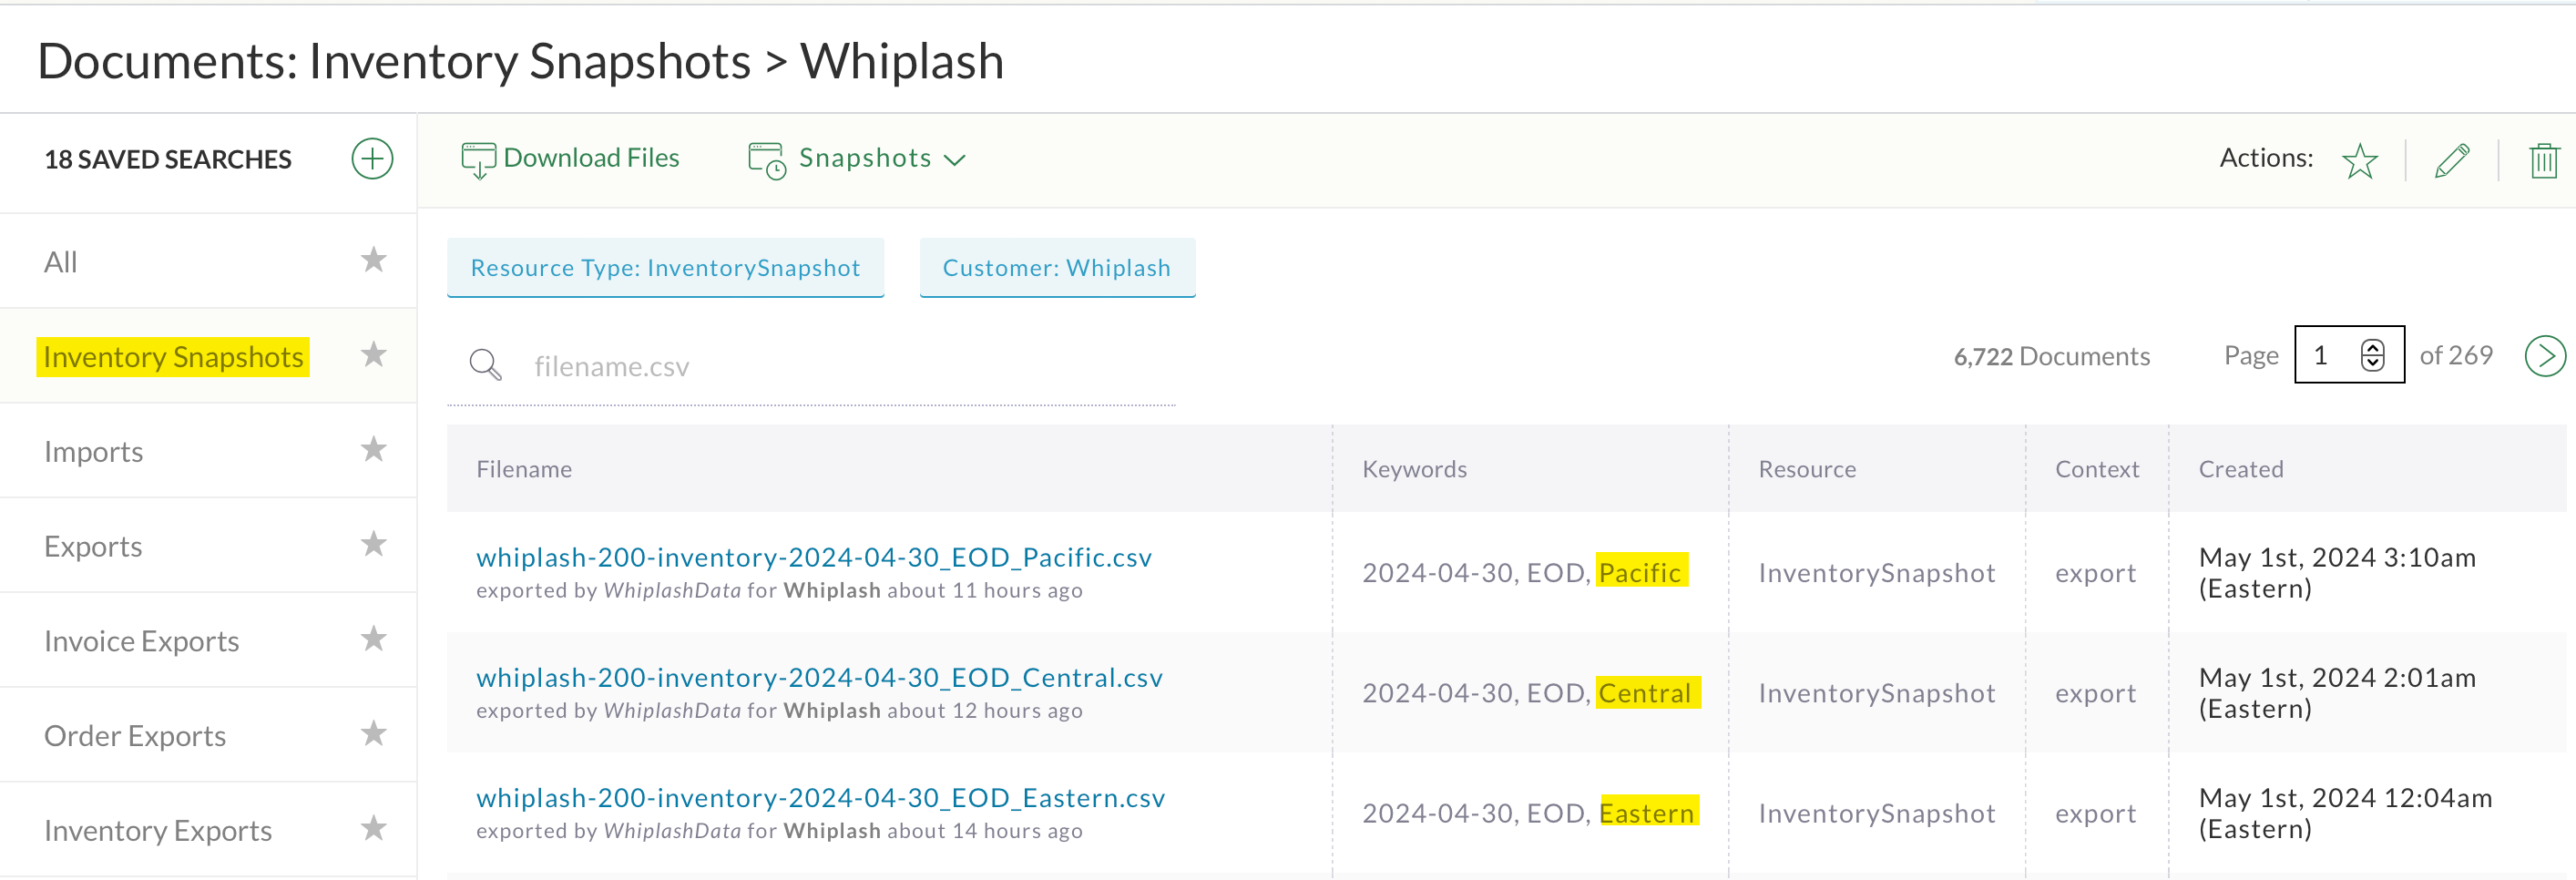Click the Snapshots clock-window icon
This screenshot has width=2576, height=880.
point(767,160)
